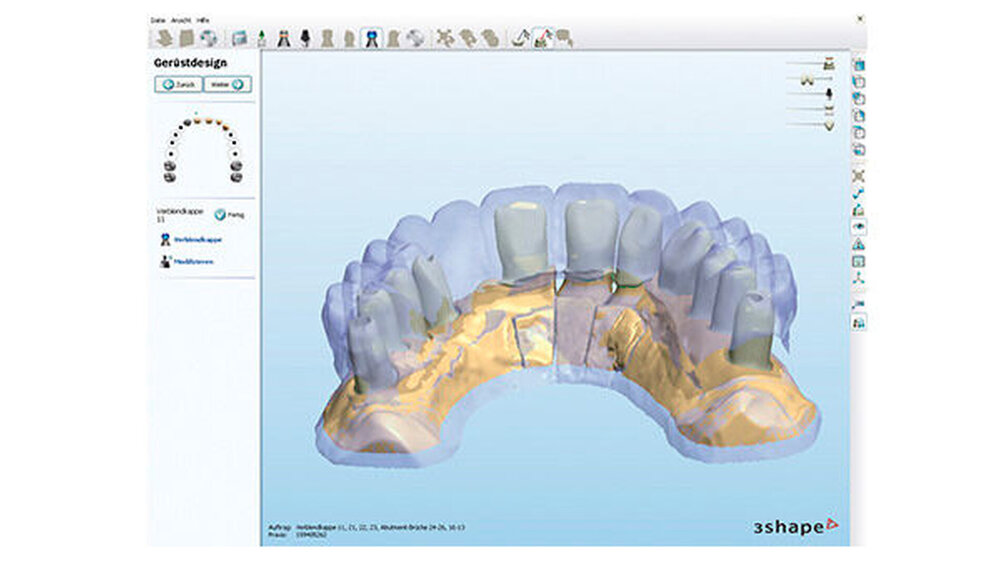
Task: Click the black implant abutment toolbar icon
Action: [305, 39]
